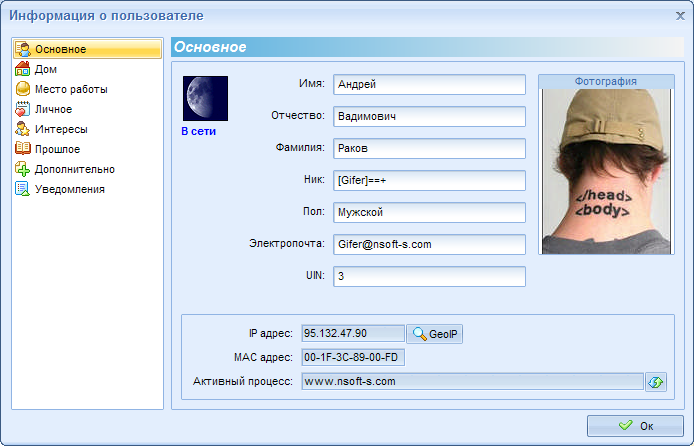The image size is (694, 446).
Task: Click the magnifier icon on GeoIP button
Action: pyautogui.click(x=420, y=334)
